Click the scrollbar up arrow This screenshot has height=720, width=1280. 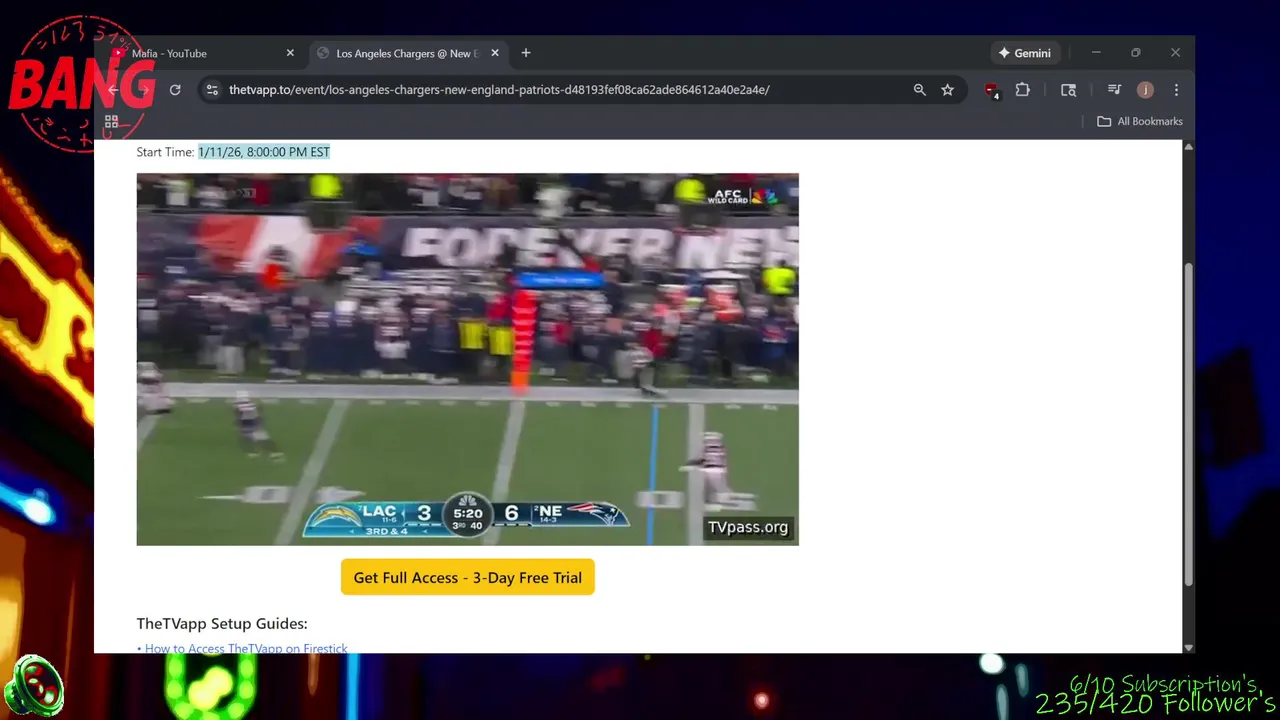coord(1188,147)
